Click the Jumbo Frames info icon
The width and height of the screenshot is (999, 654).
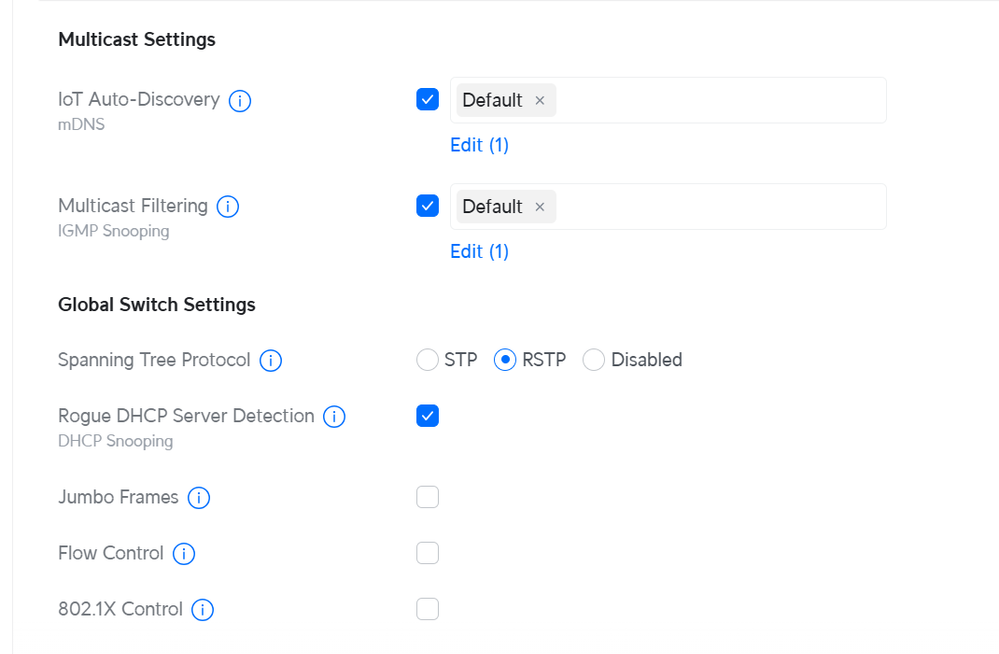pyautogui.click(x=199, y=498)
